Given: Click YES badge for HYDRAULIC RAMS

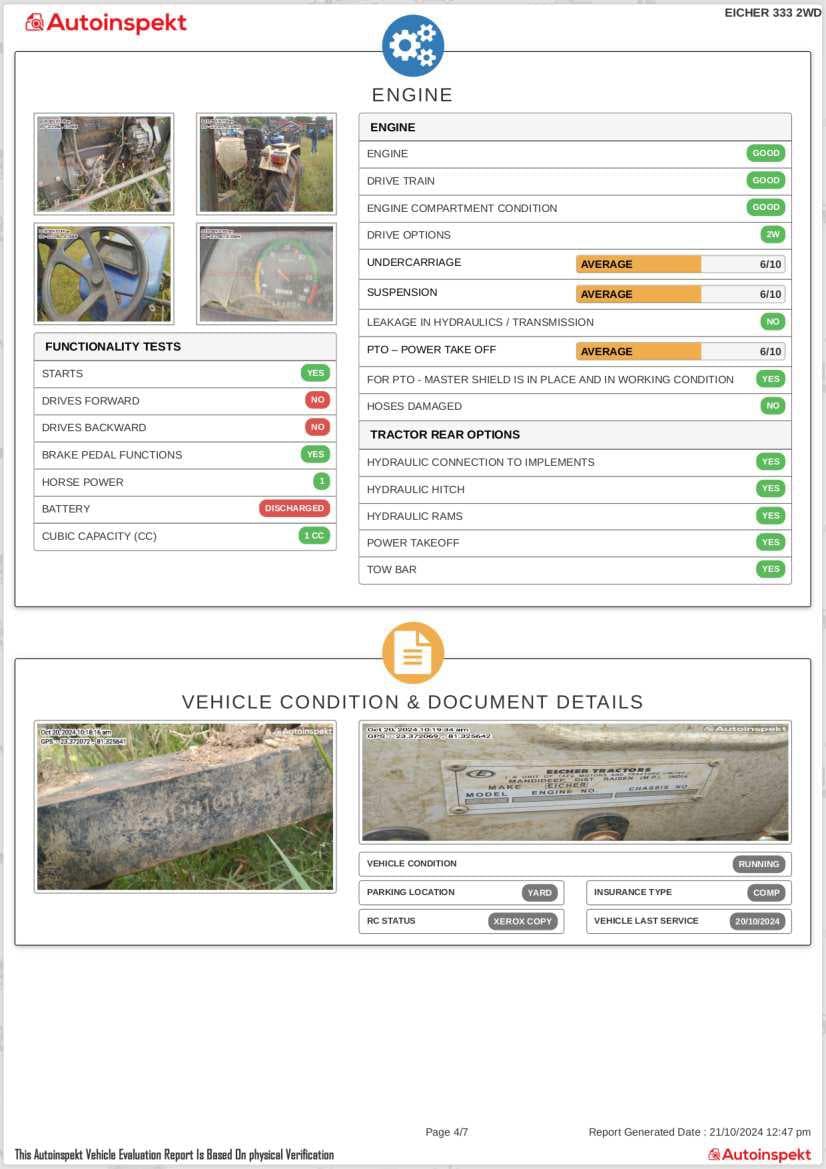Looking at the screenshot, I should [771, 515].
